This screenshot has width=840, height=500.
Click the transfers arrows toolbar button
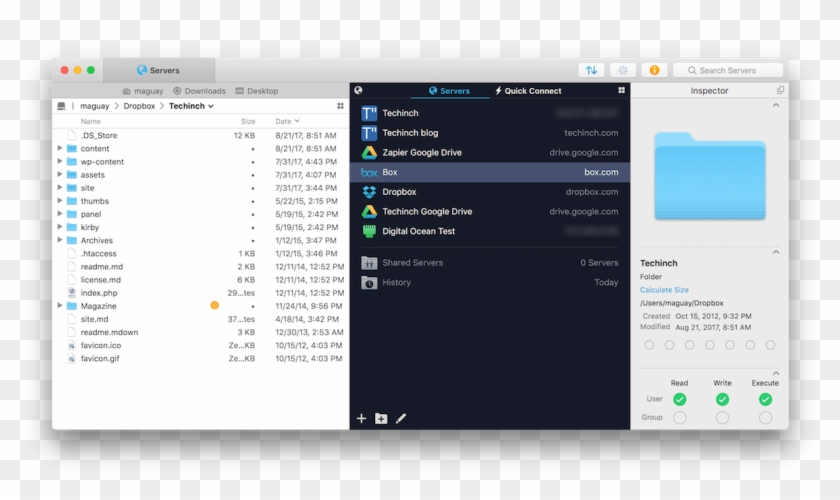591,70
